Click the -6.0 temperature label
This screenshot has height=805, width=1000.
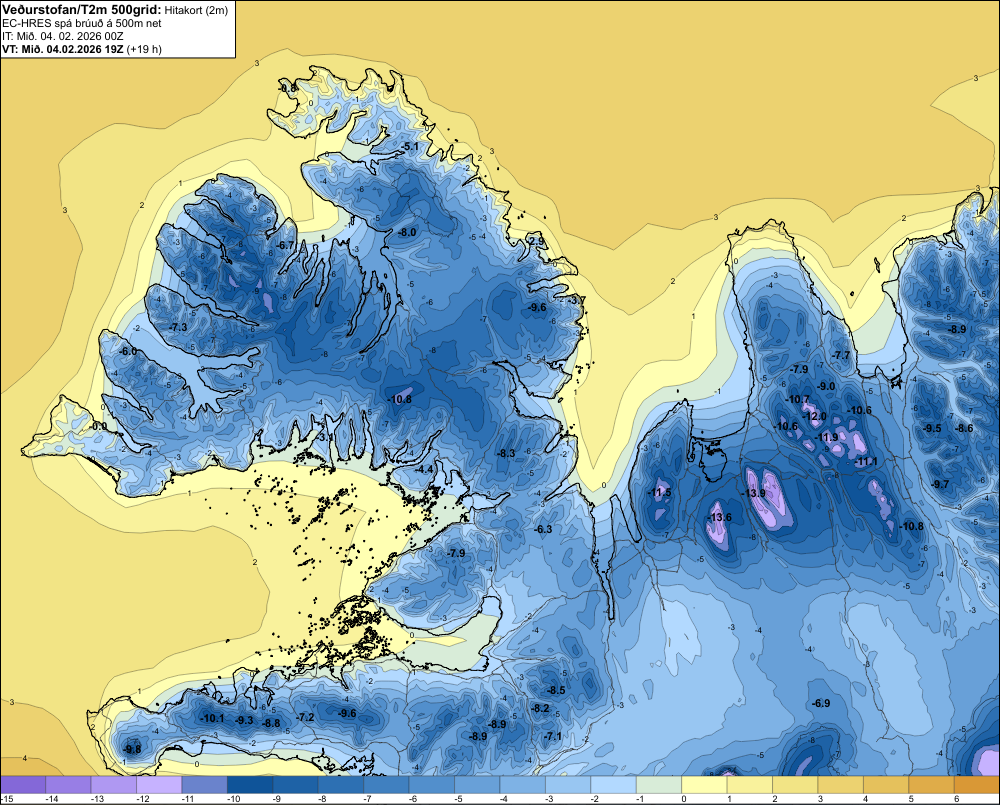pos(128,352)
